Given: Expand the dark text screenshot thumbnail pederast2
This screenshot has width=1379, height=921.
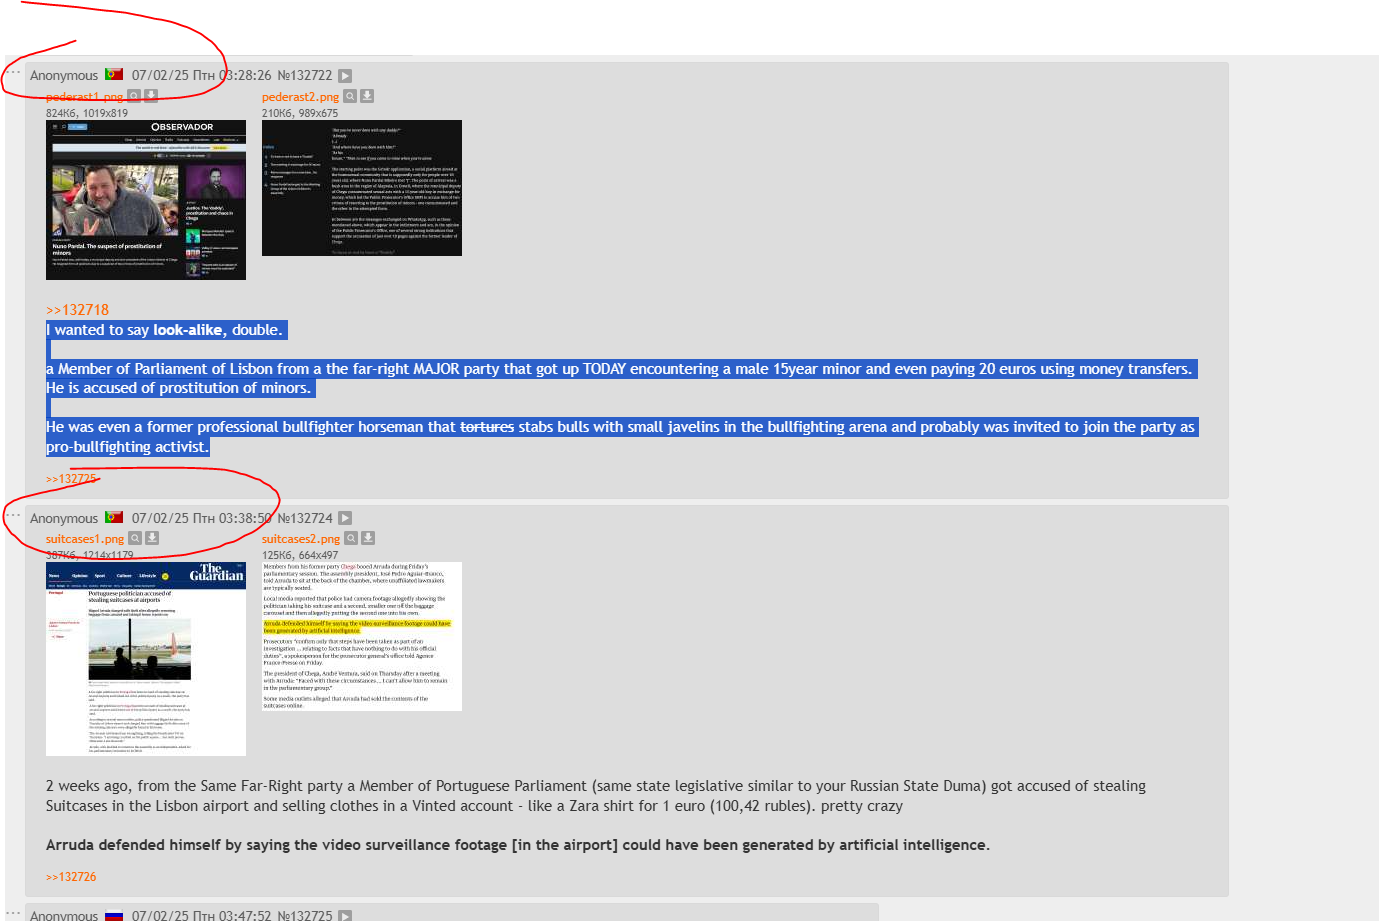Looking at the screenshot, I should [x=362, y=188].
